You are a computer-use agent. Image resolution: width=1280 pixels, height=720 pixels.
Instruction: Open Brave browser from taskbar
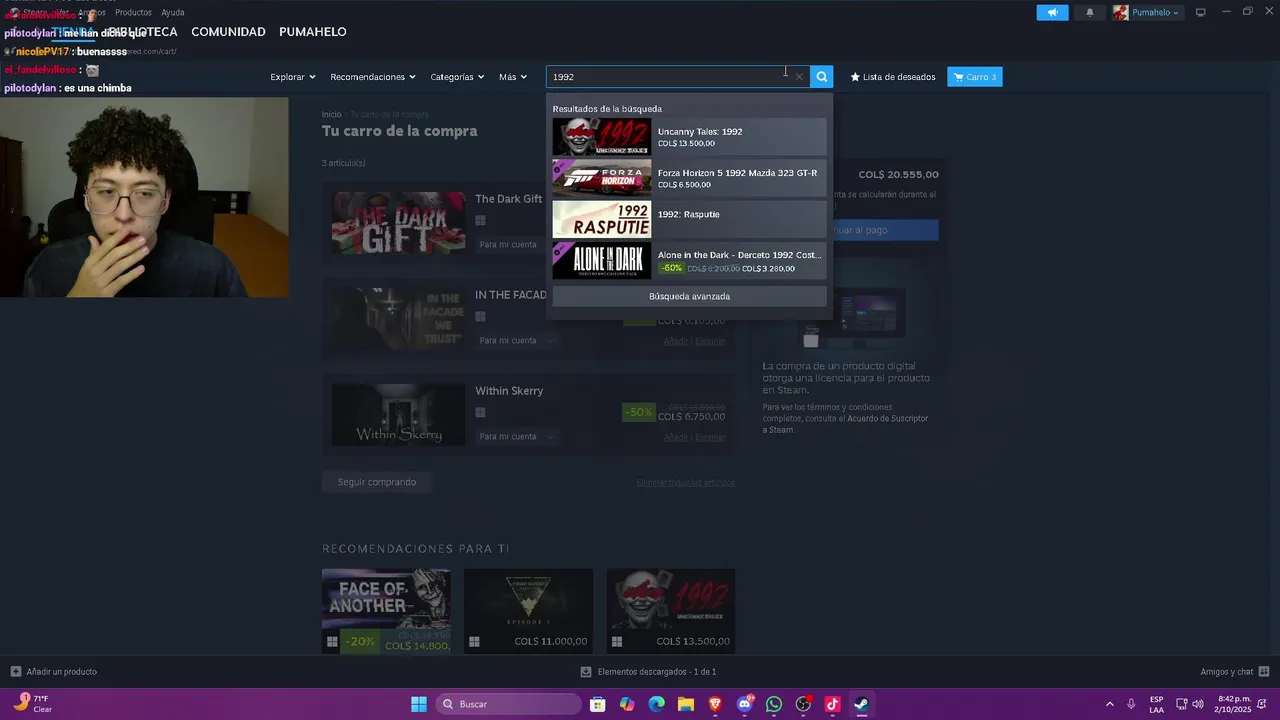(715, 704)
